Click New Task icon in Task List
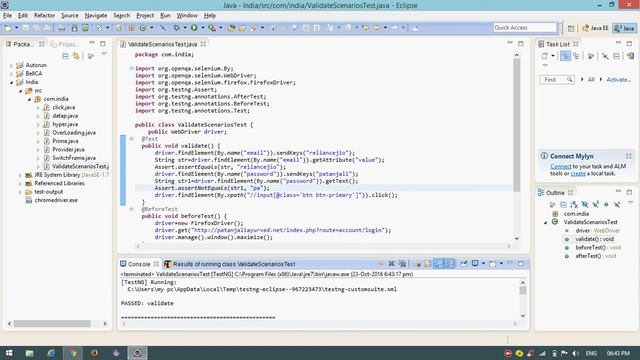Screen dimensions: 640x360 [x=544, y=56]
